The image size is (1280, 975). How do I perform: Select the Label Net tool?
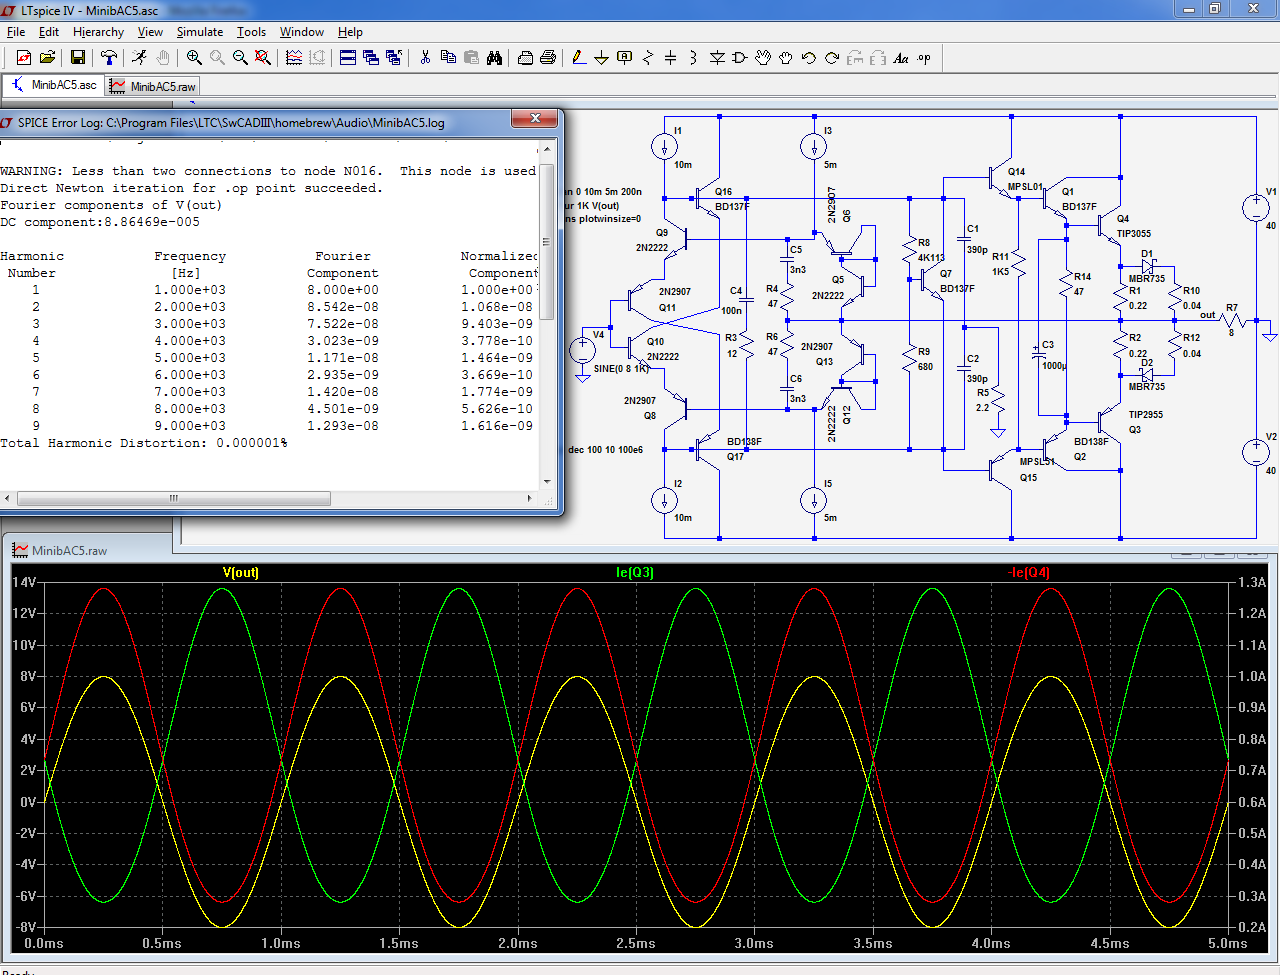pos(625,58)
